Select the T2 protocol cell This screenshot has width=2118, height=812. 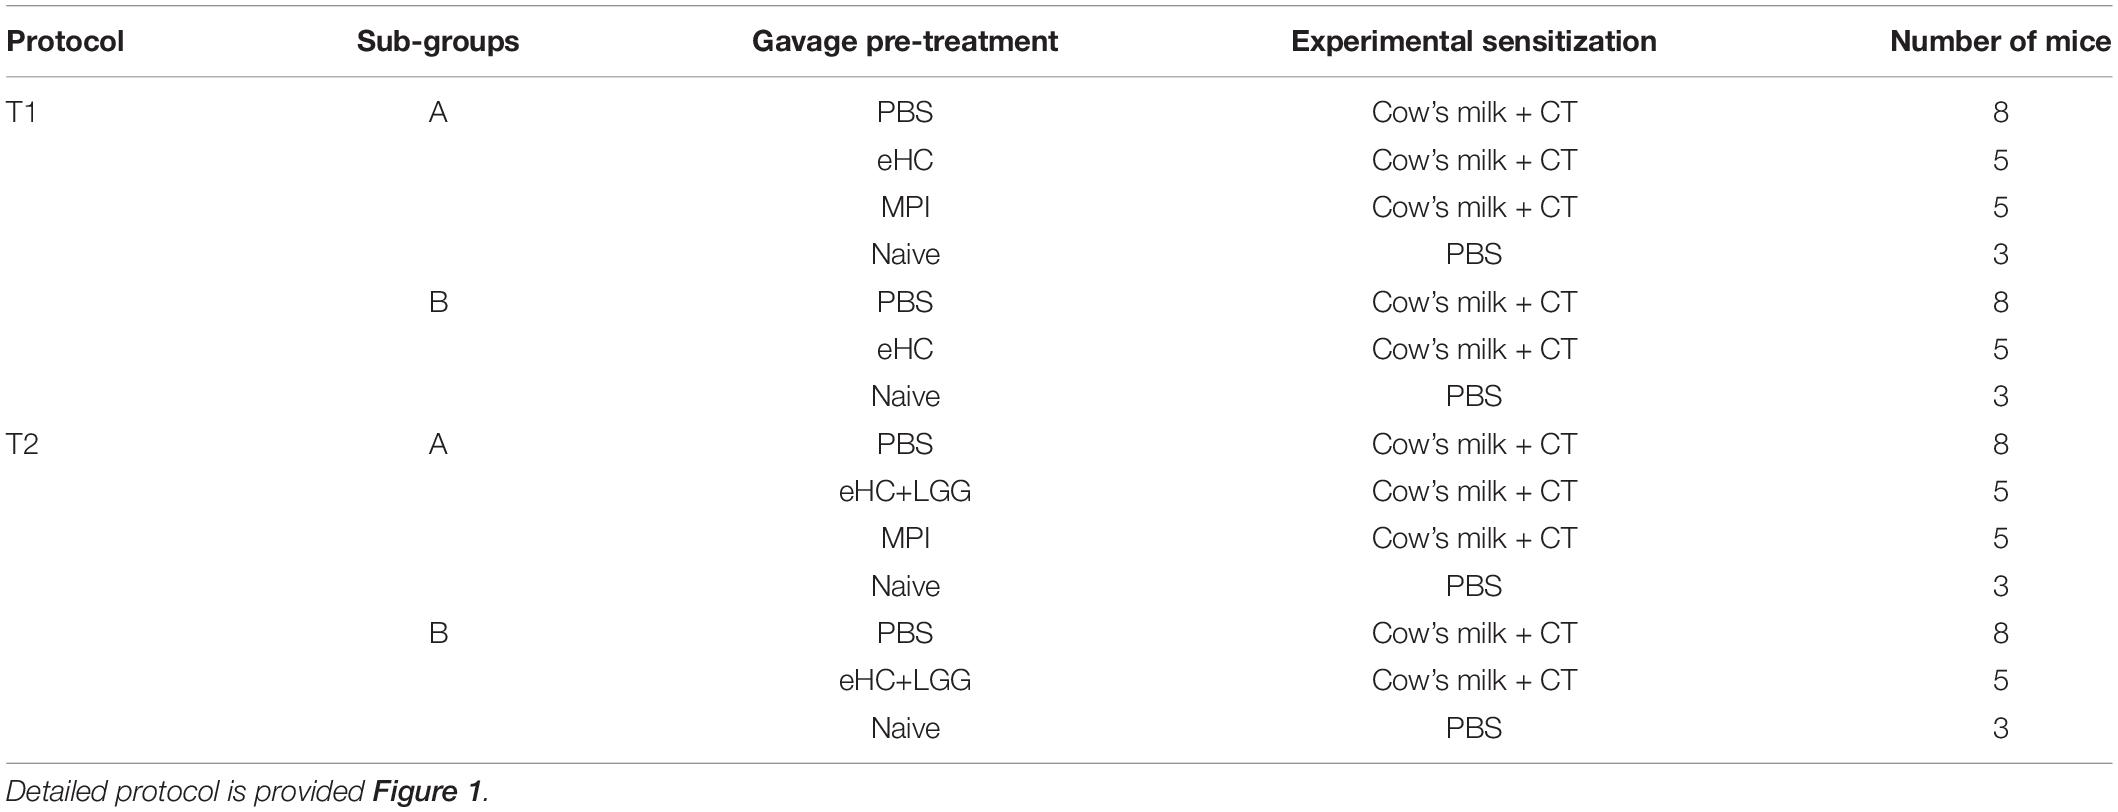pos(22,444)
